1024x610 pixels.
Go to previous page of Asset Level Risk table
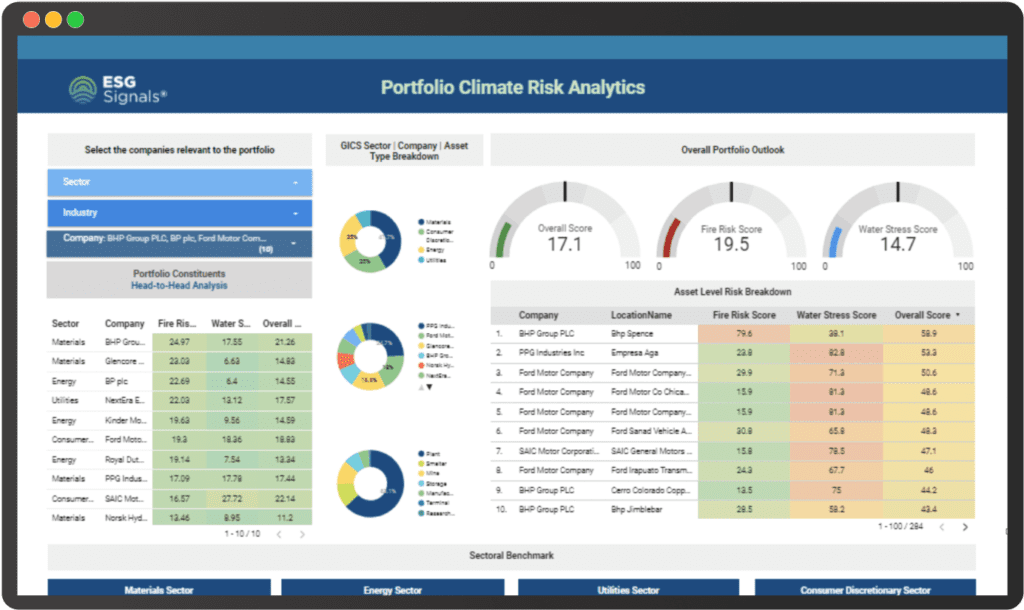[942, 526]
